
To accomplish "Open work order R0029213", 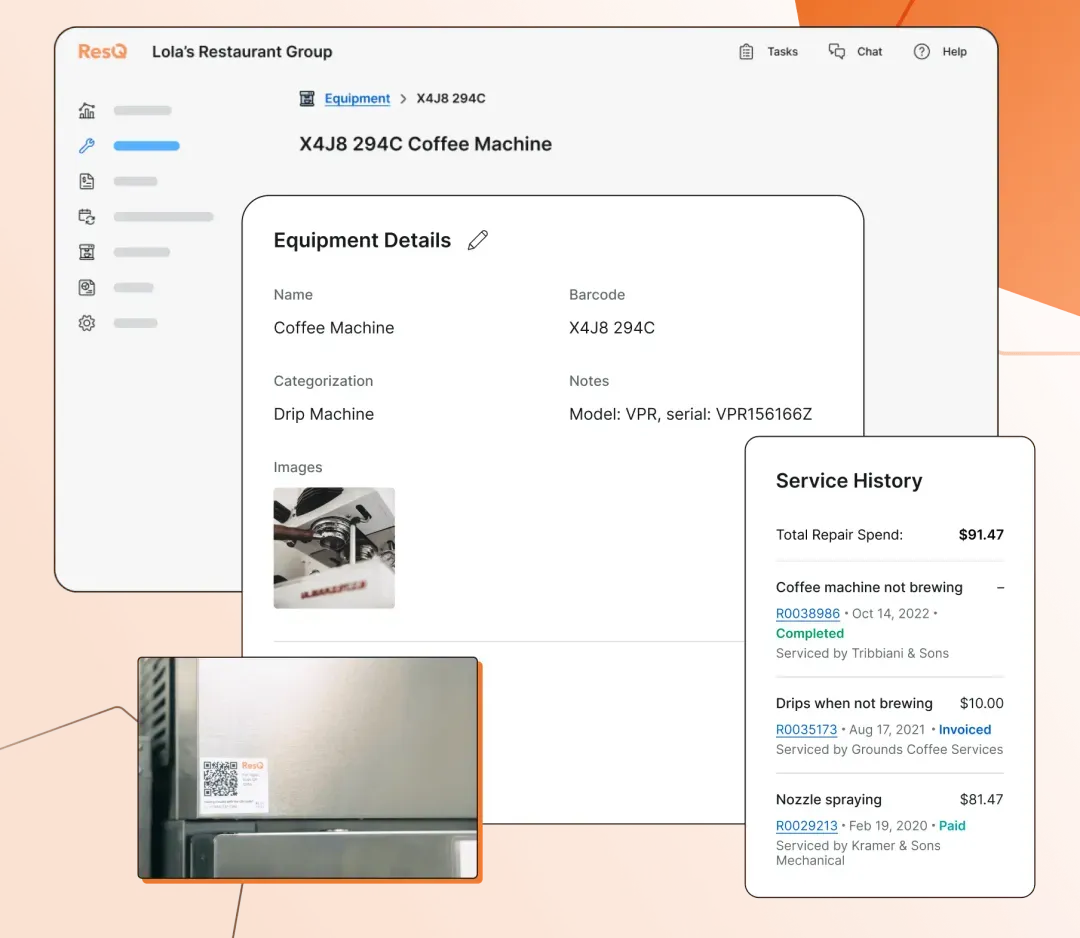I will (x=807, y=826).
